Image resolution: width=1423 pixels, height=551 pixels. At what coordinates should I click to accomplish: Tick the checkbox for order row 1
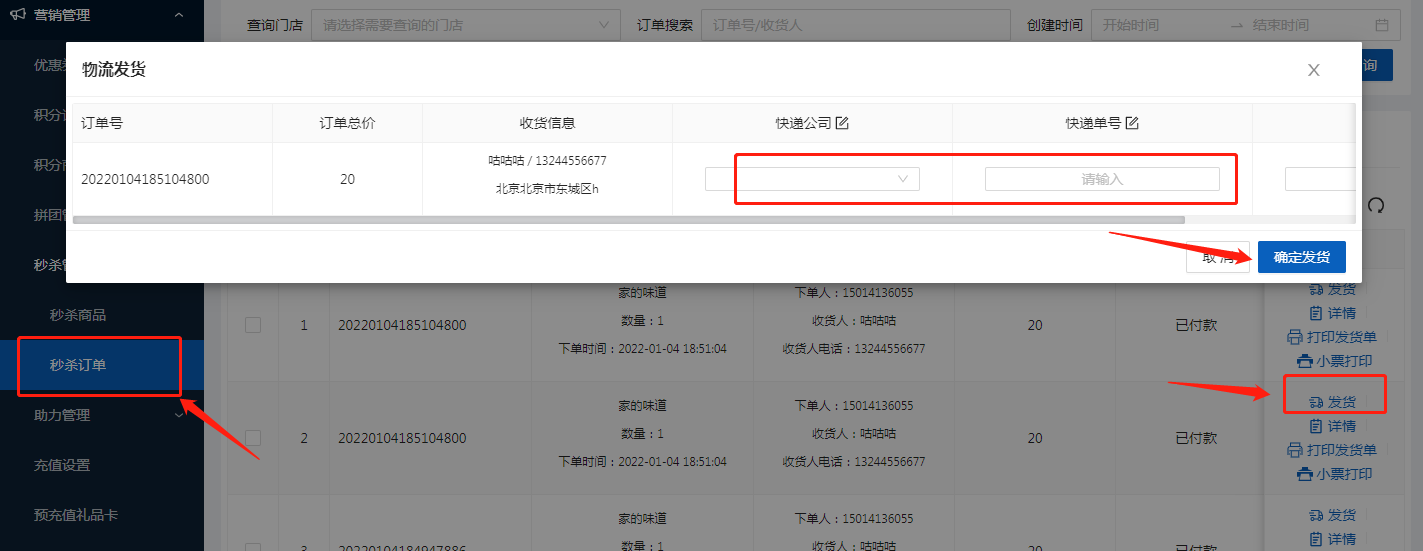tap(253, 325)
